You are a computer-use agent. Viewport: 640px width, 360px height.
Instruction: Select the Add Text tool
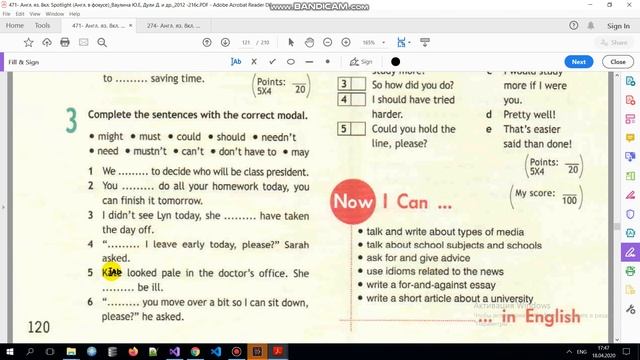click(236, 62)
